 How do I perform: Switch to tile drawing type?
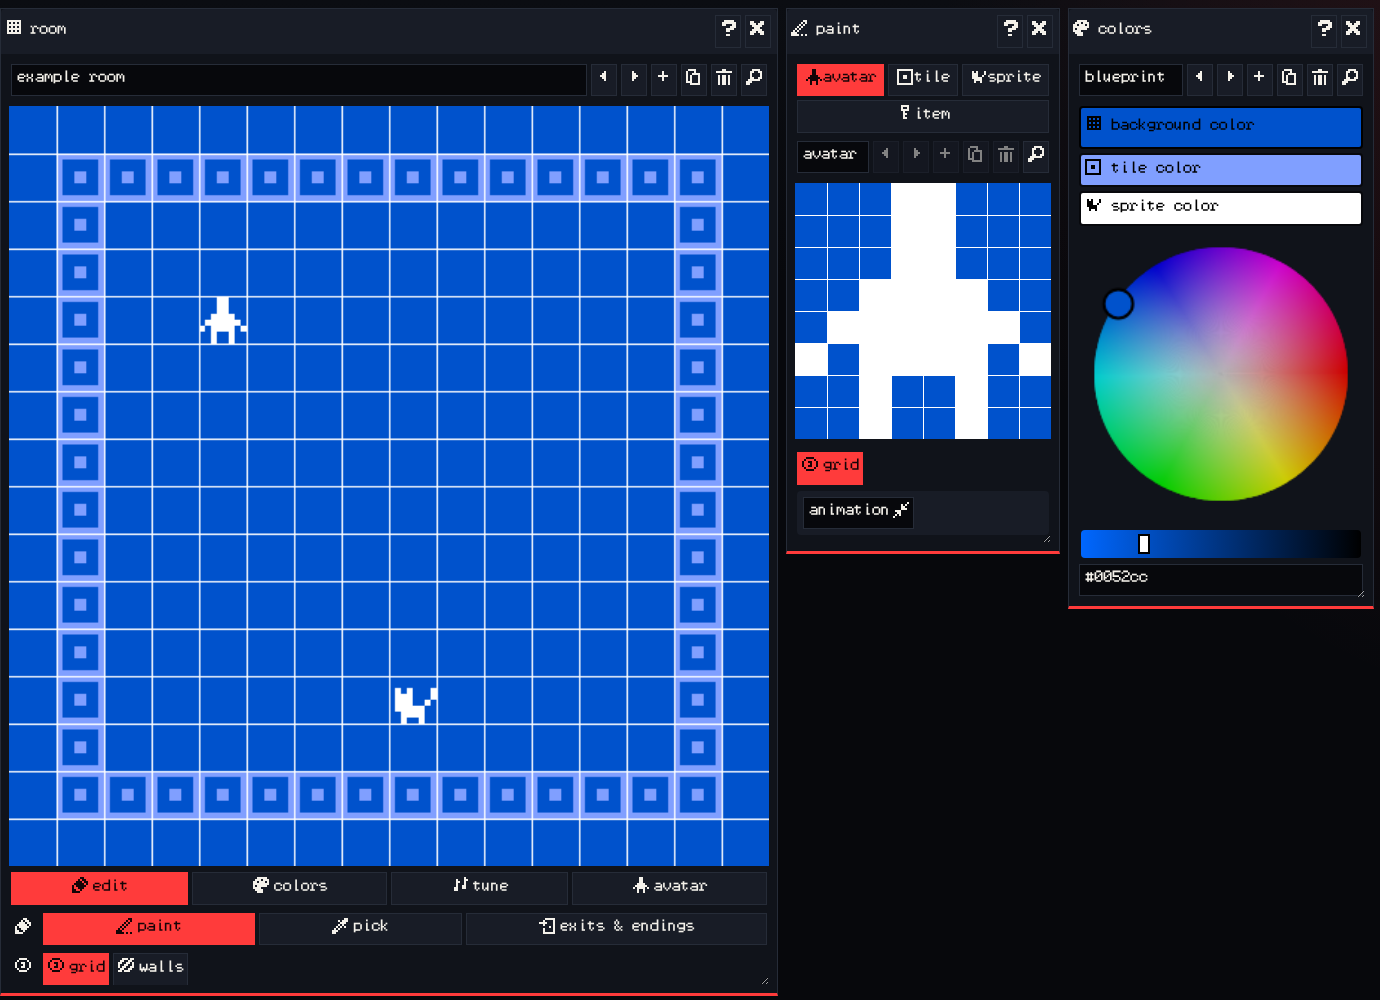click(923, 78)
